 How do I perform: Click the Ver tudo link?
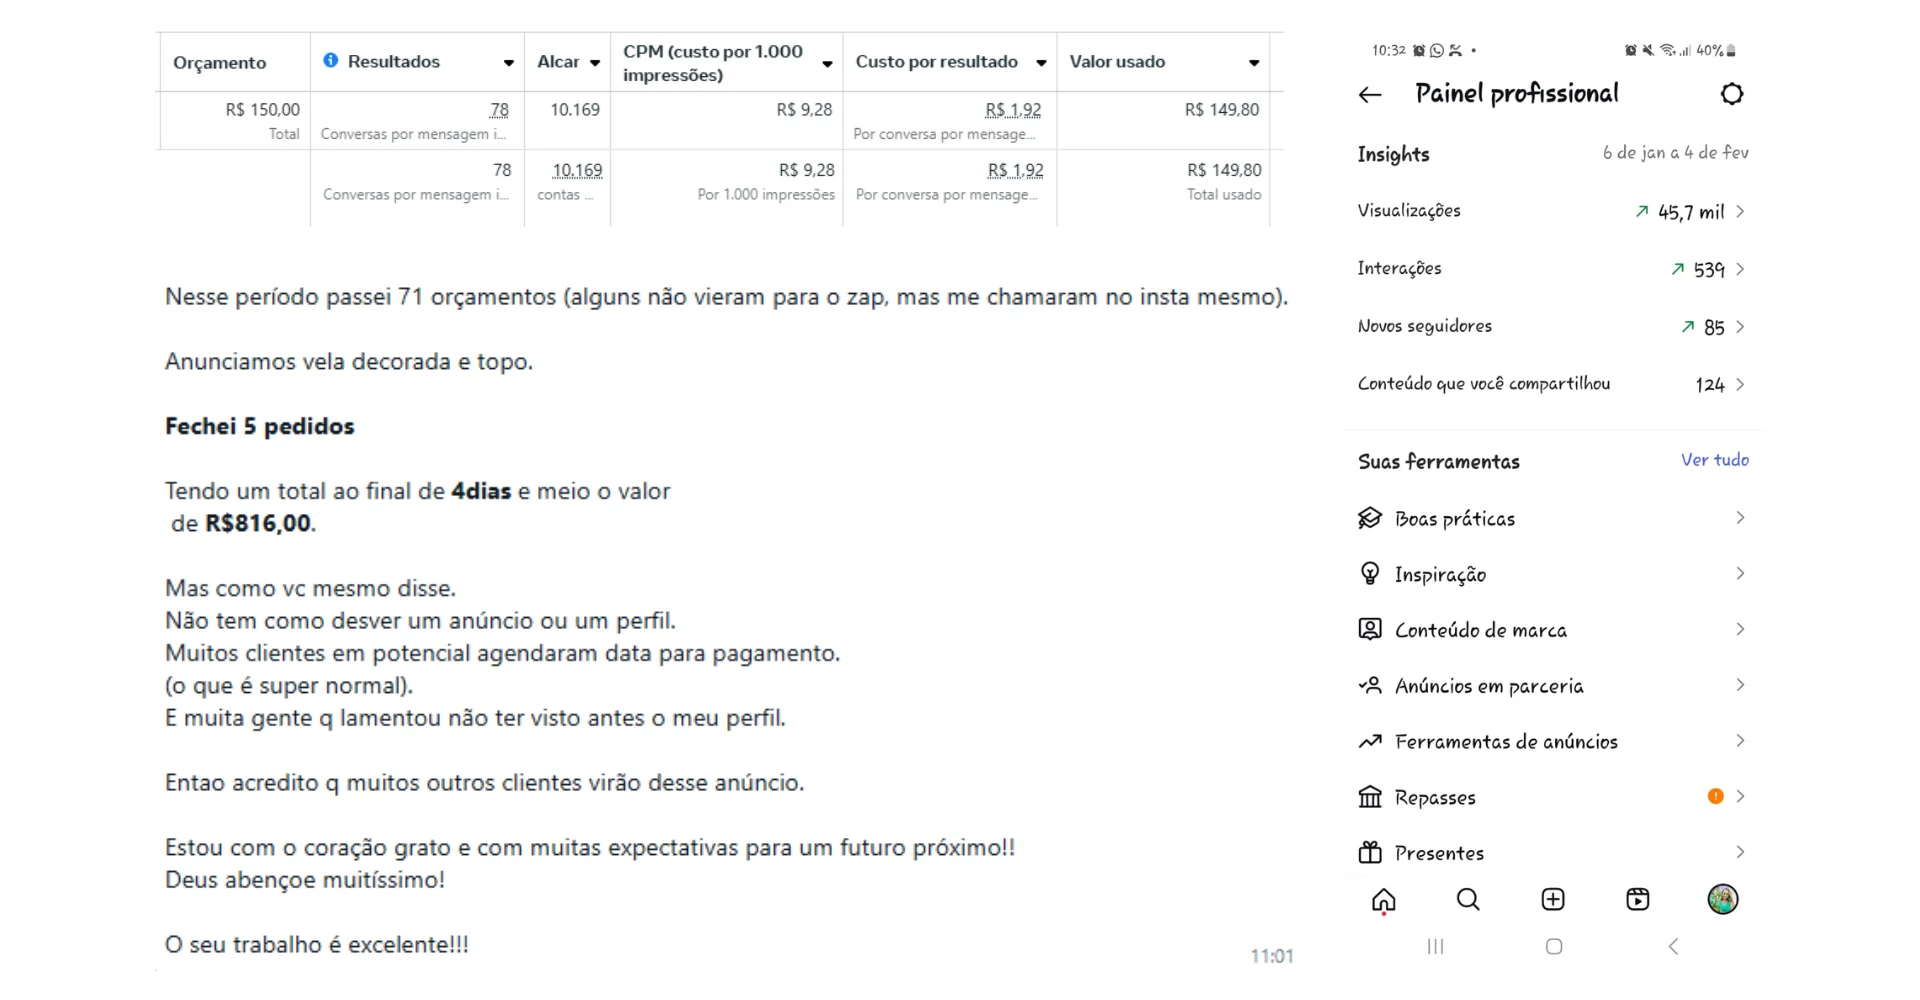[1715, 460]
